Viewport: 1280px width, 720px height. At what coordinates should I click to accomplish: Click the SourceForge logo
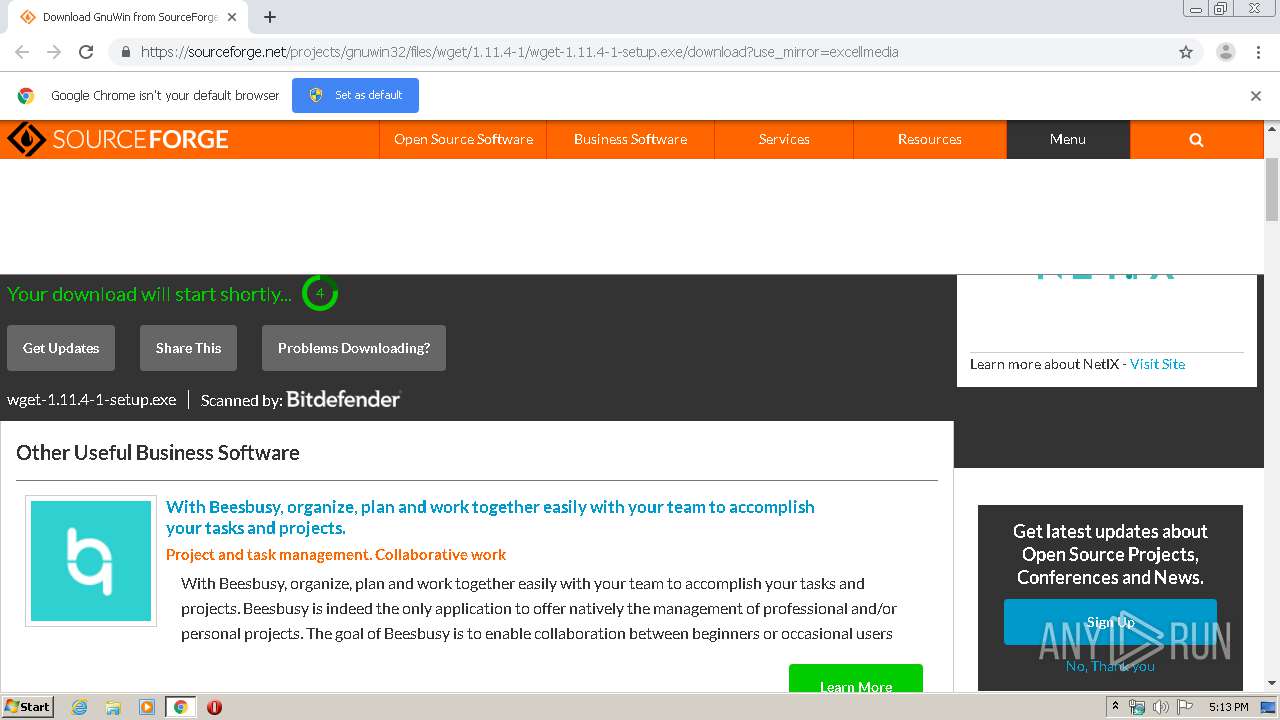click(x=118, y=139)
